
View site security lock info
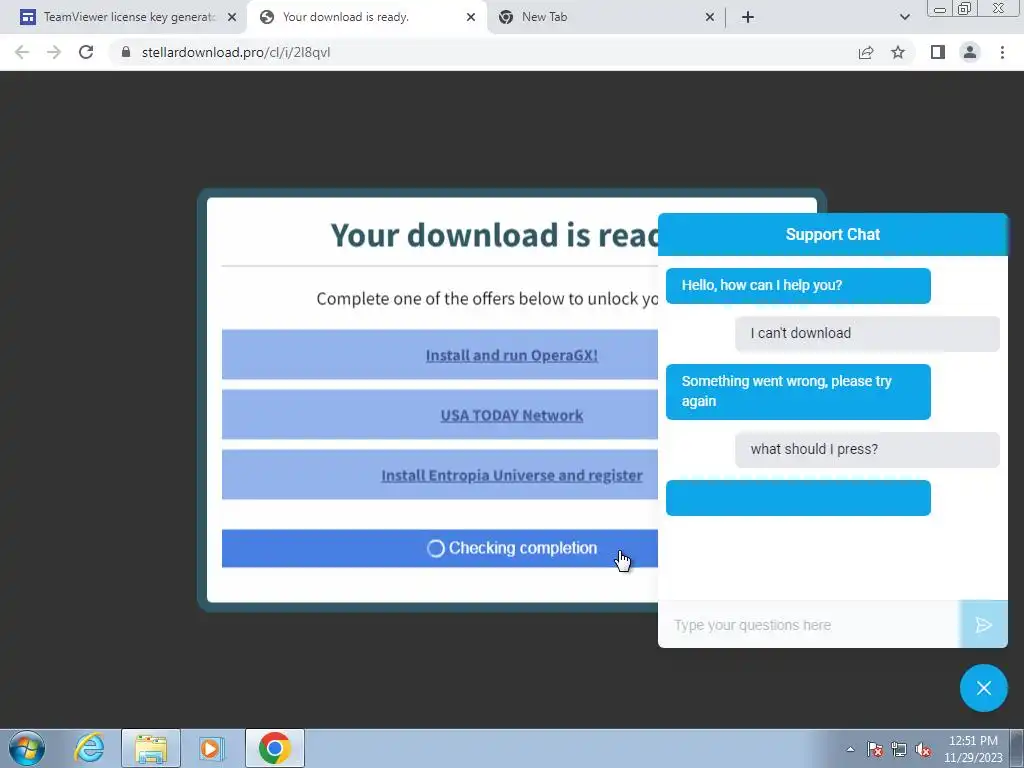point(126,52)
